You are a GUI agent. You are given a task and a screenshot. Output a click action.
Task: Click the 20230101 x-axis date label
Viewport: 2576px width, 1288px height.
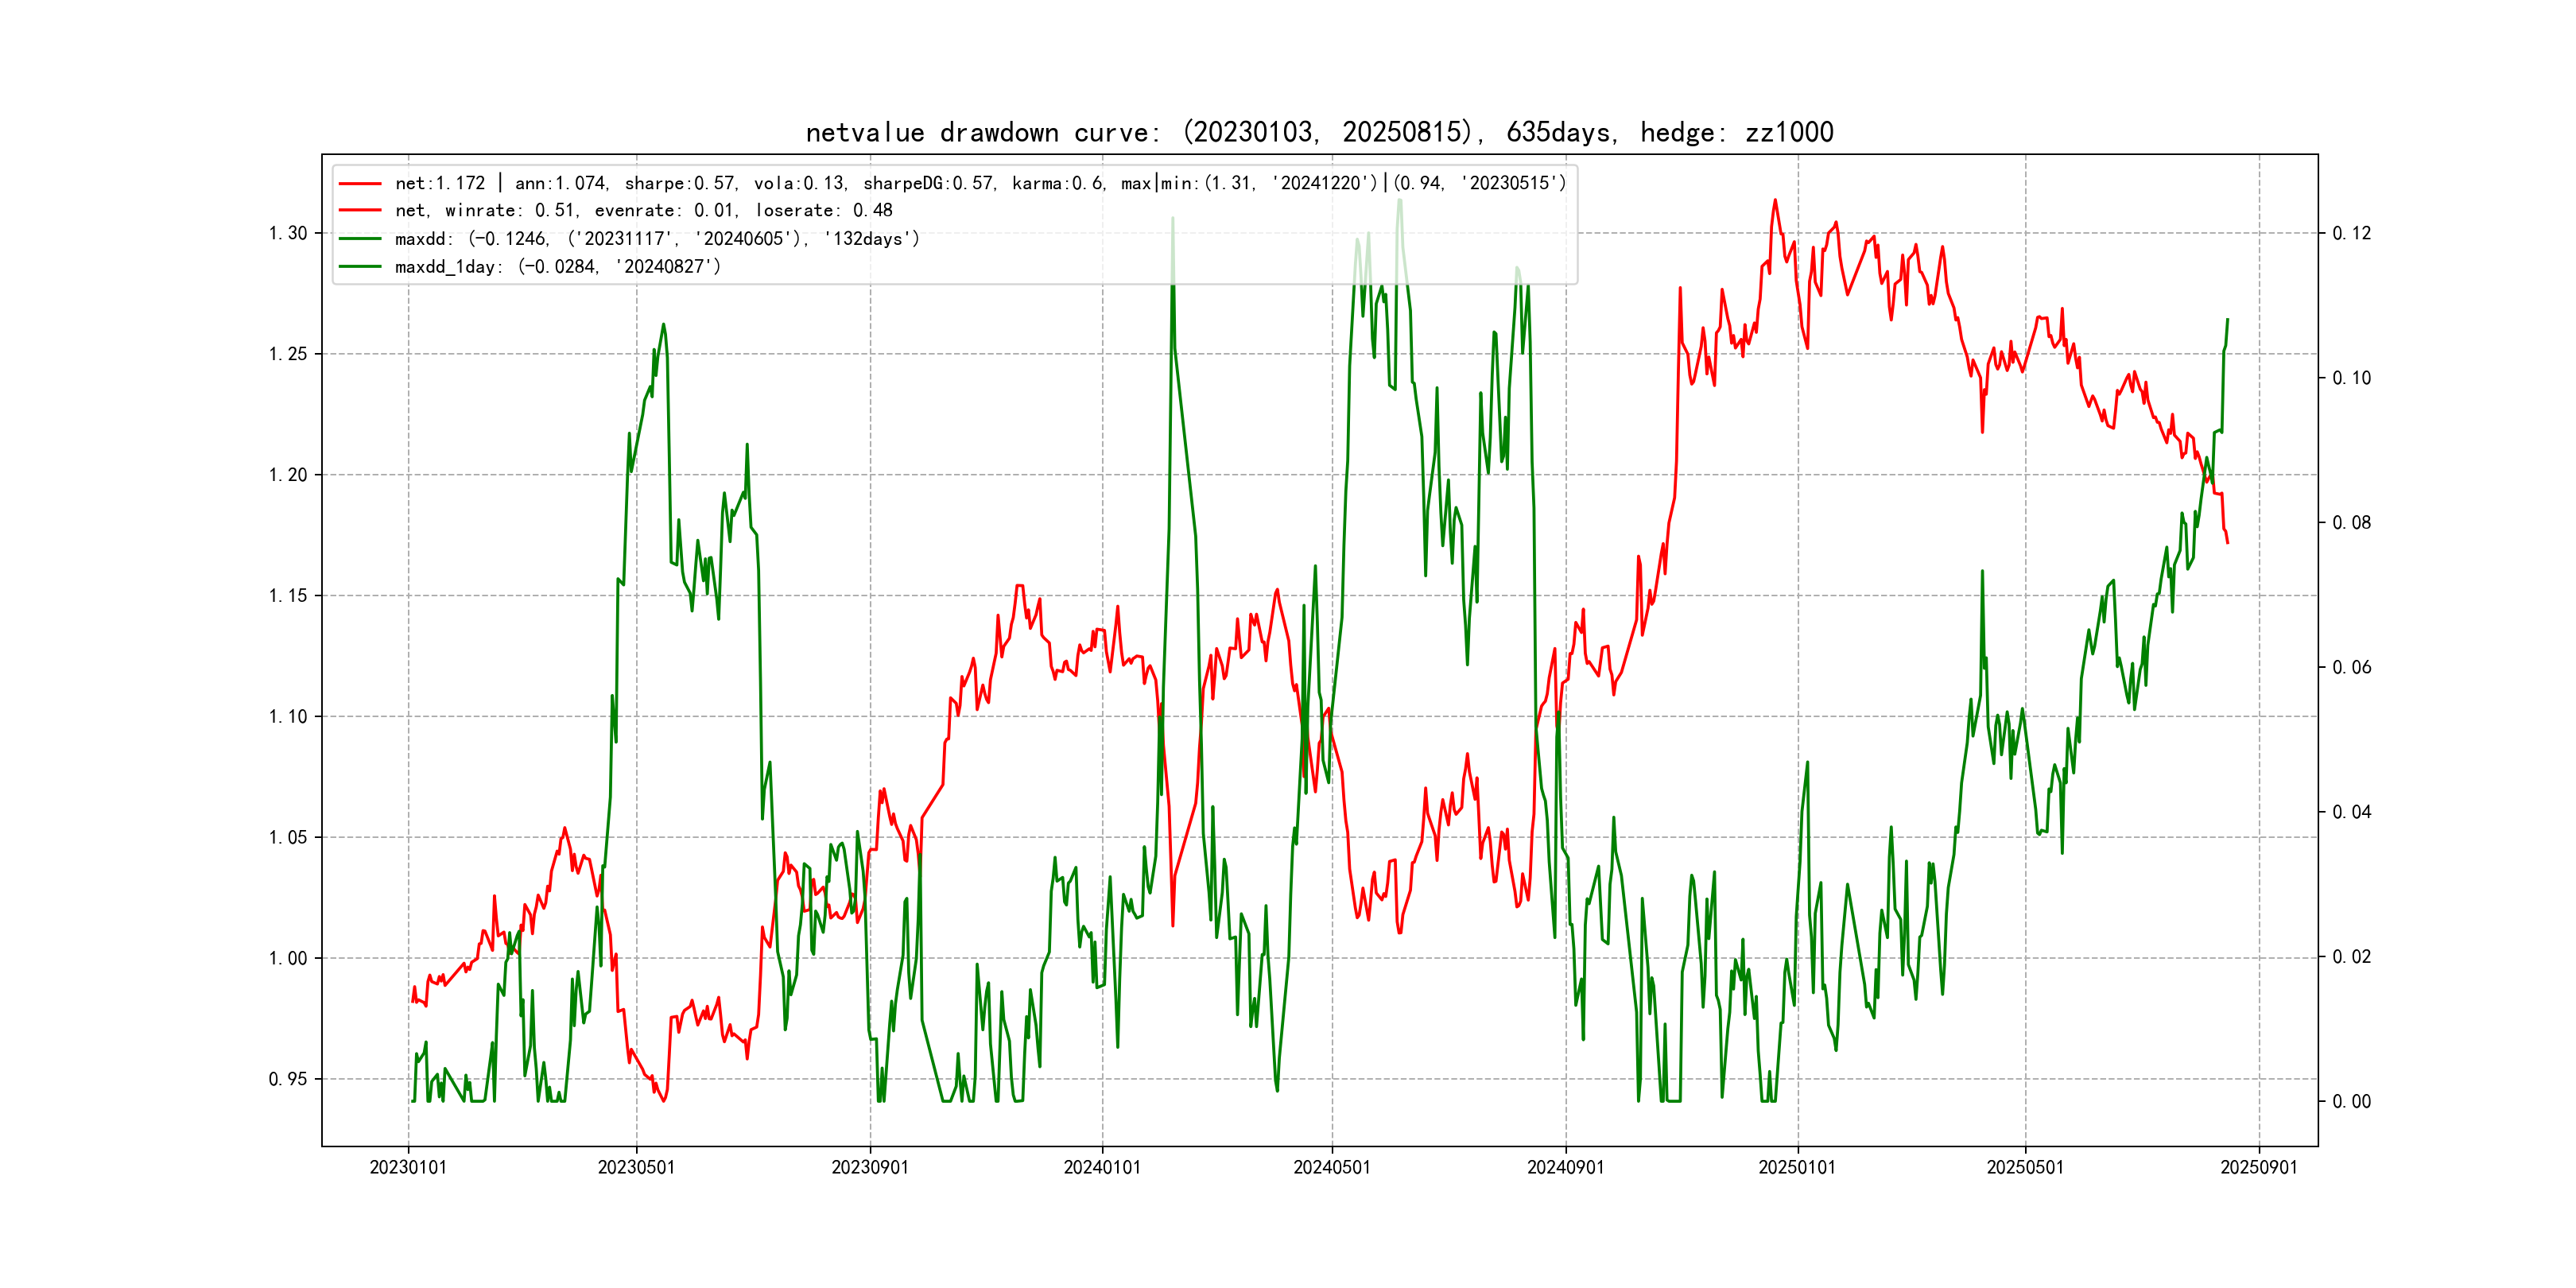[x=408, y=1168]
